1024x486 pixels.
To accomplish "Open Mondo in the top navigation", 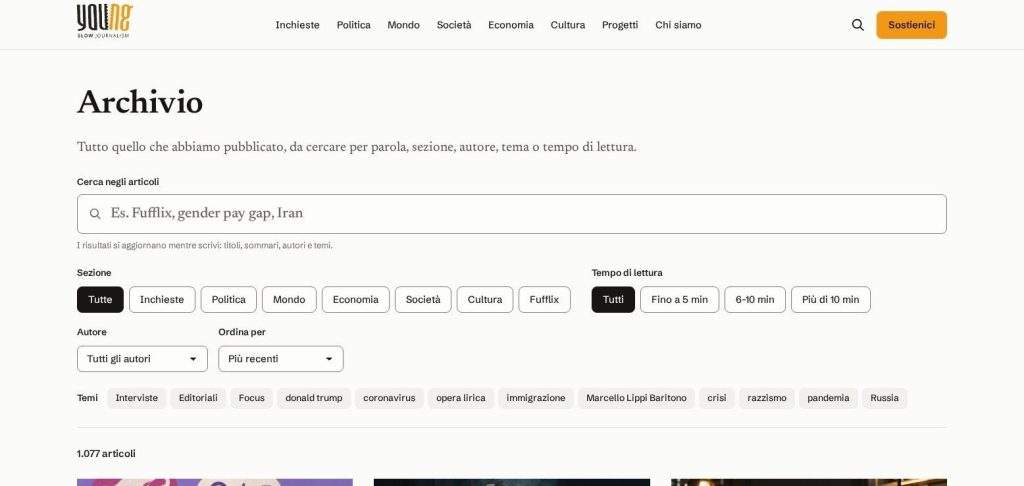I will pos(404,25).
